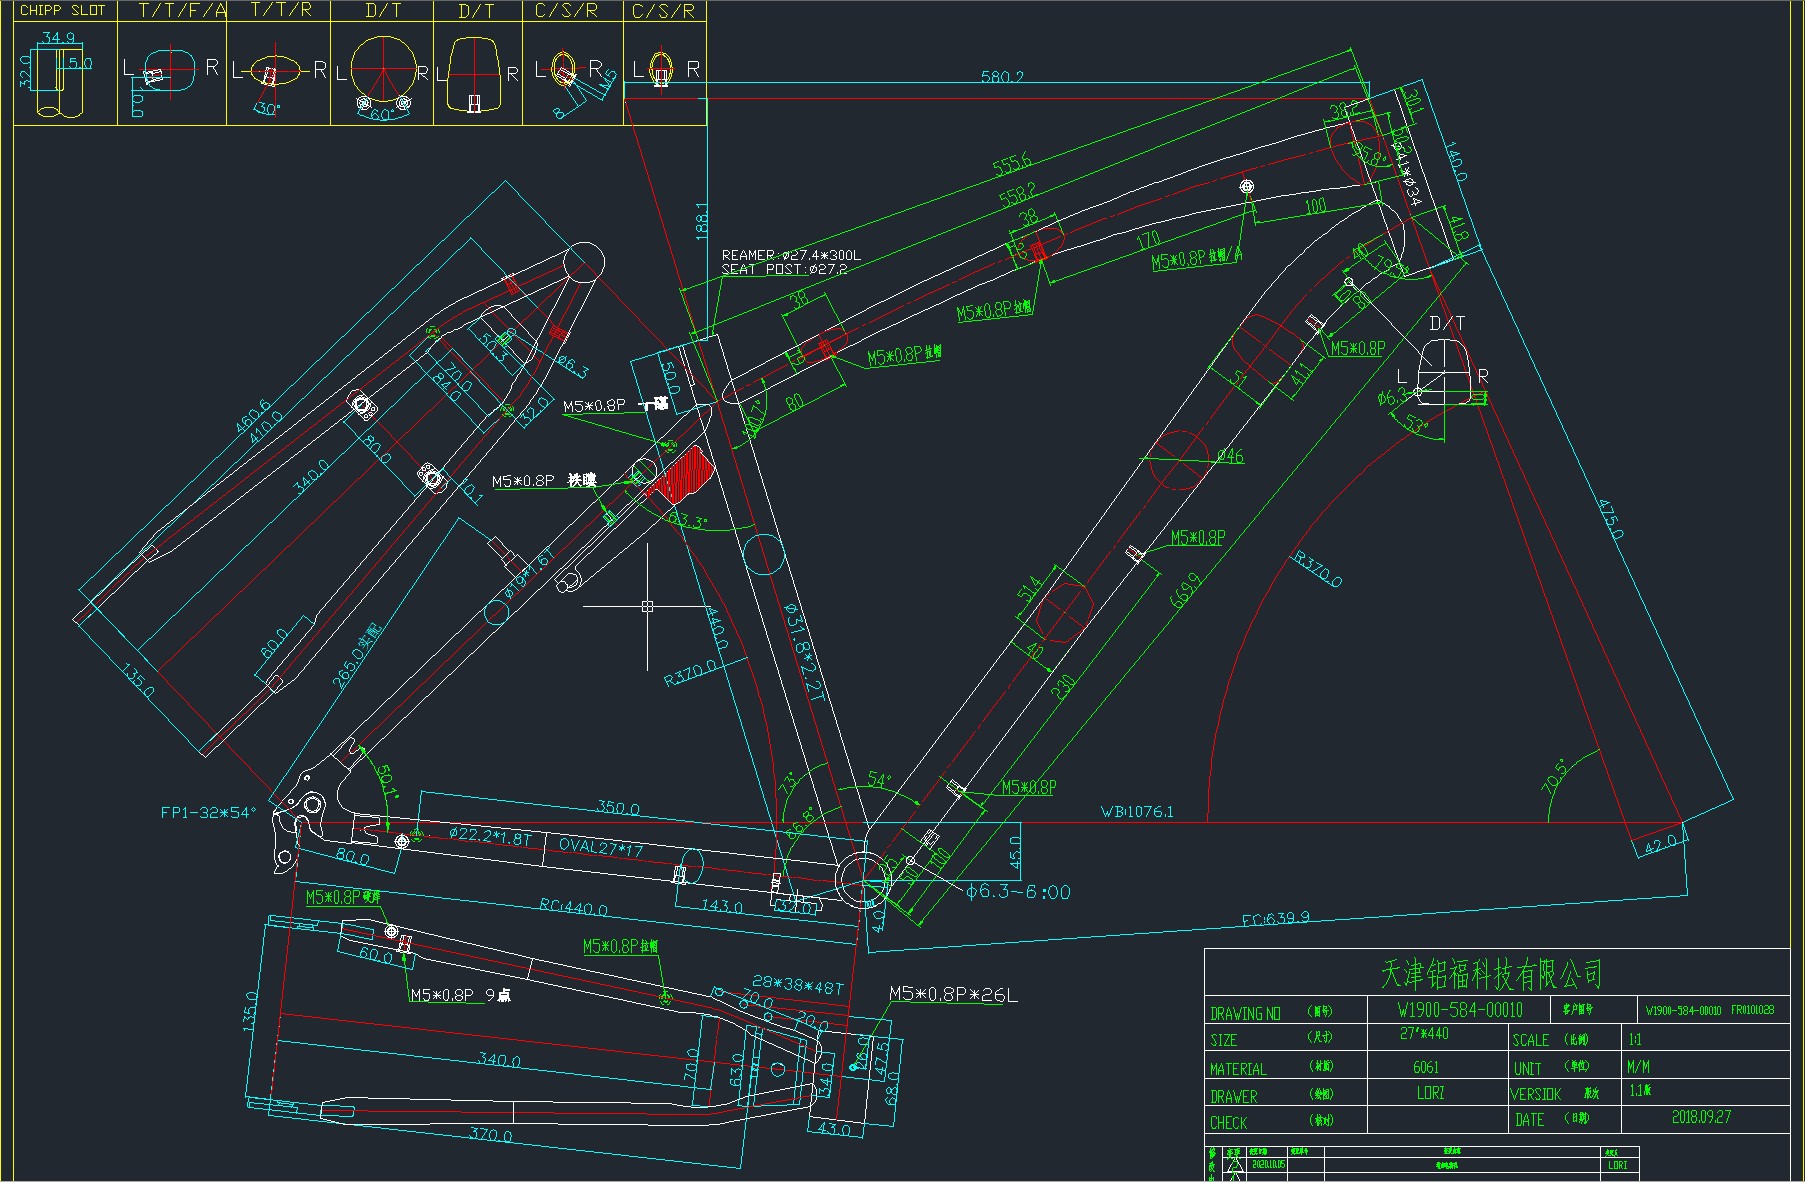Select the 580.2 horizontal top dimension
The height and width of the screenshot is (1182, 1805).
coord(1002,77)
